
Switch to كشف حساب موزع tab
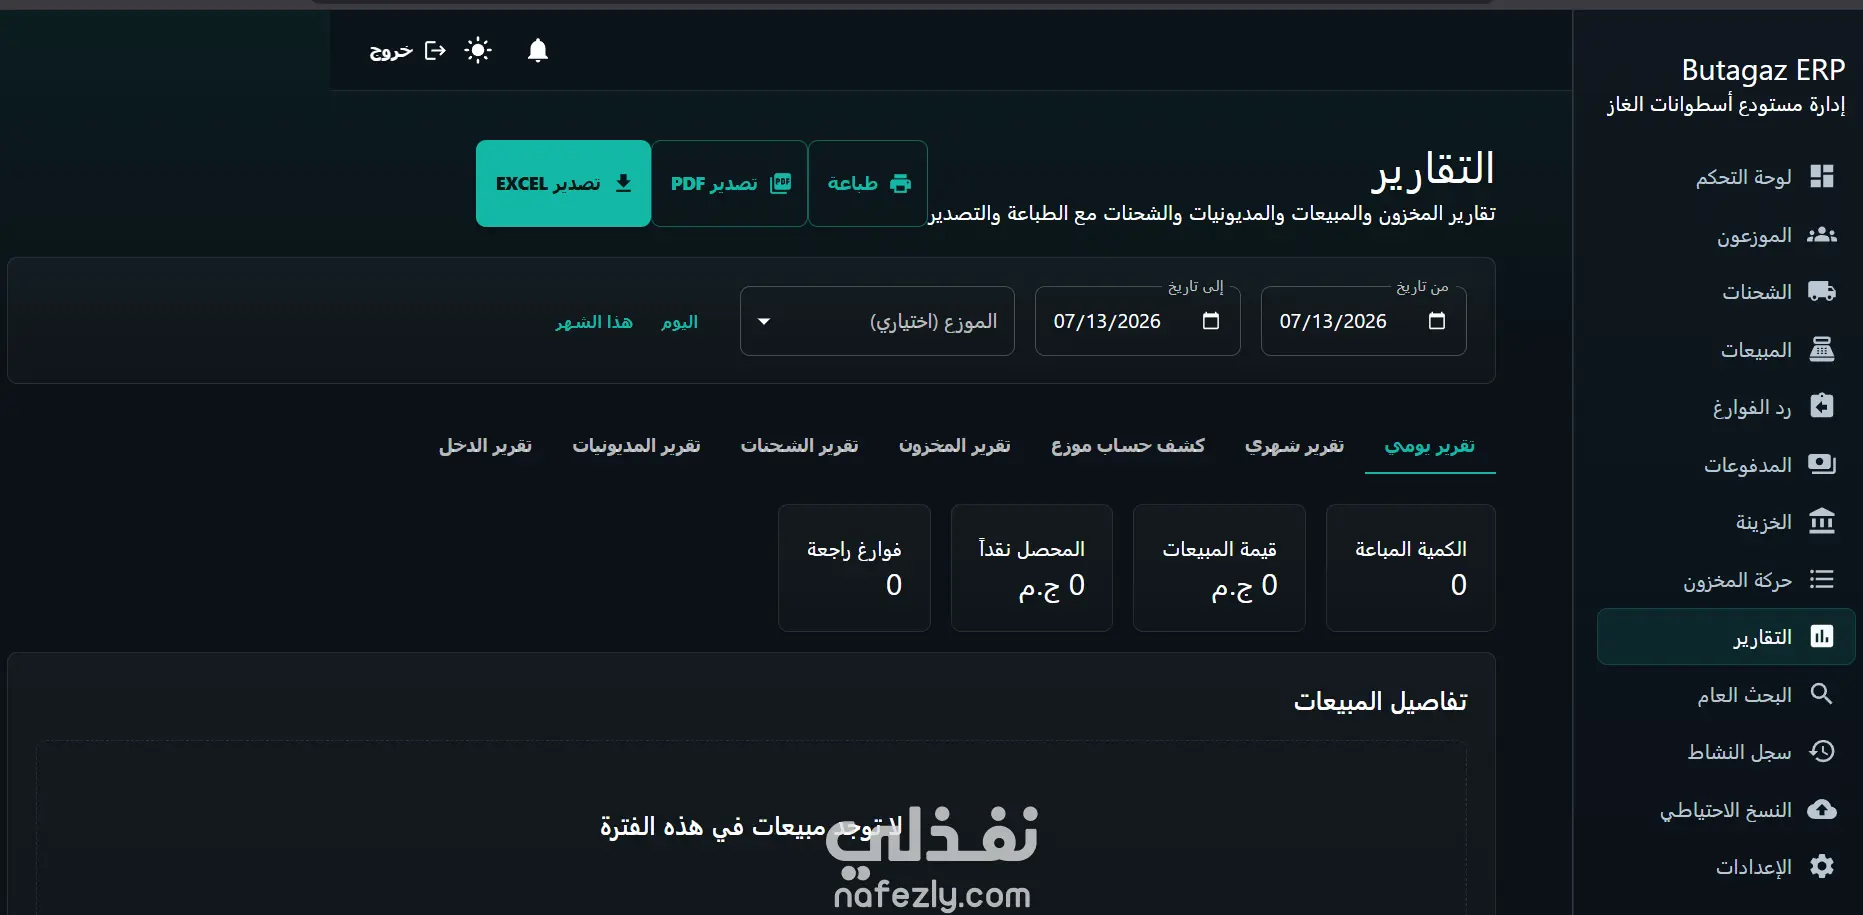(x=1128, y=446)
